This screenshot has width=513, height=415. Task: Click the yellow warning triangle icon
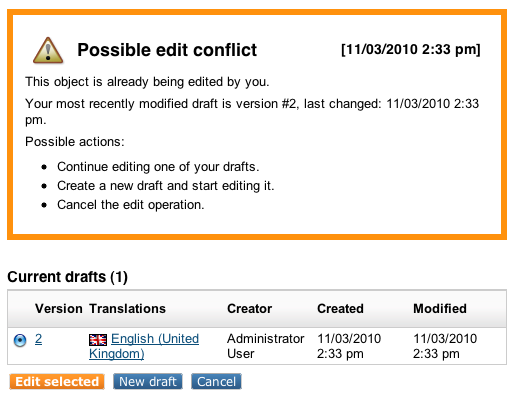point(48,50)
